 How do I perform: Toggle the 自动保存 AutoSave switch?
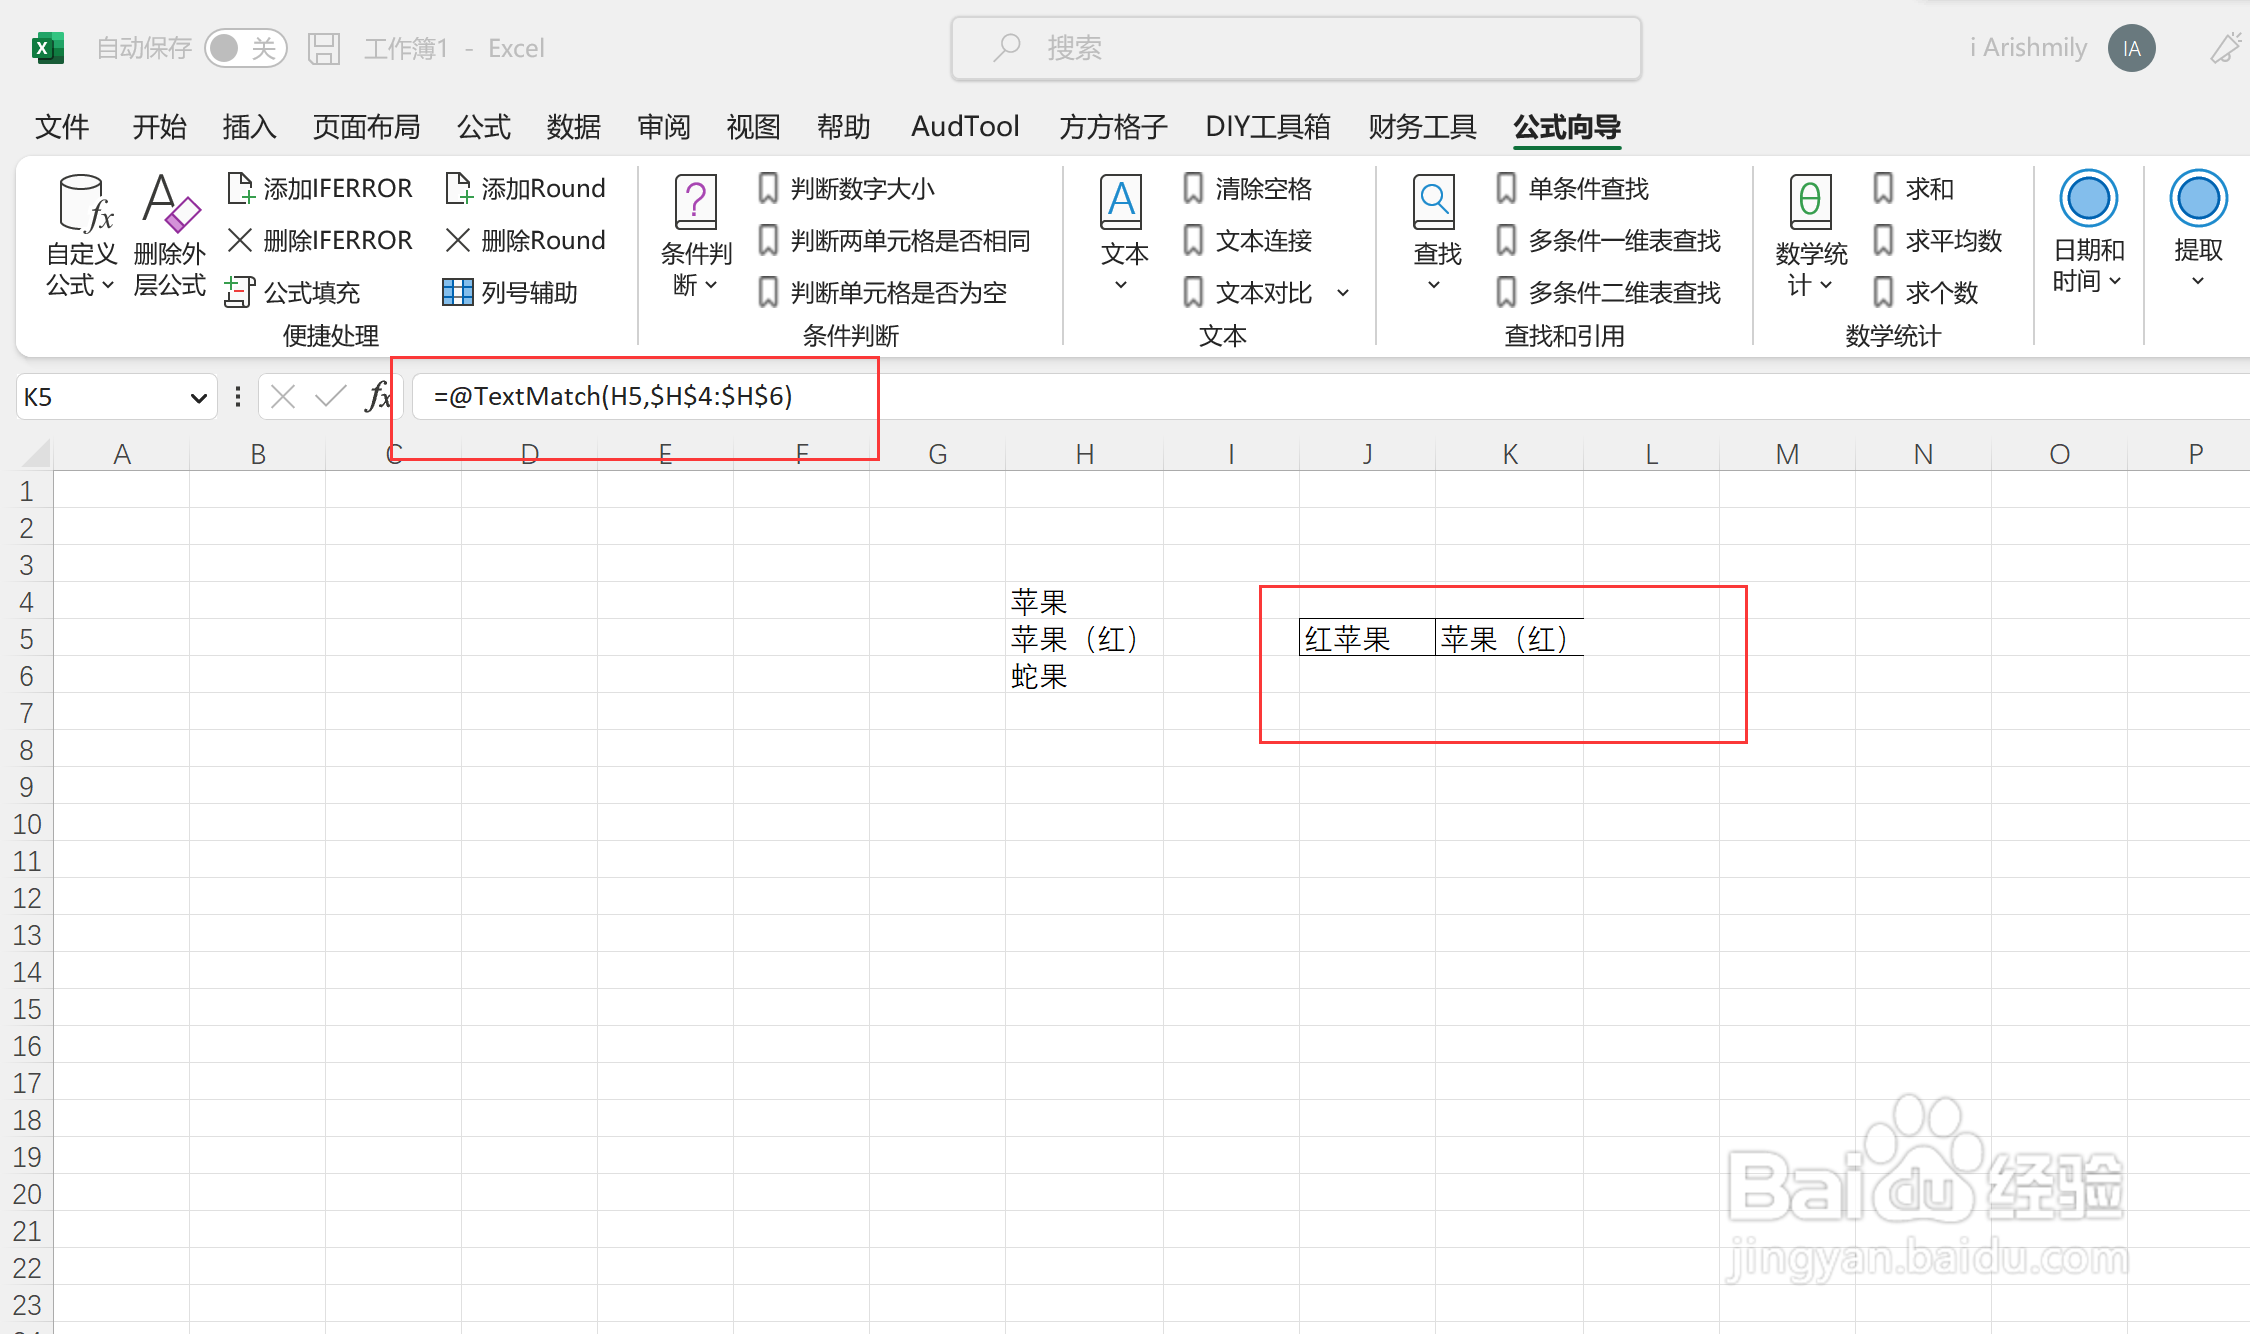[246, 48]
